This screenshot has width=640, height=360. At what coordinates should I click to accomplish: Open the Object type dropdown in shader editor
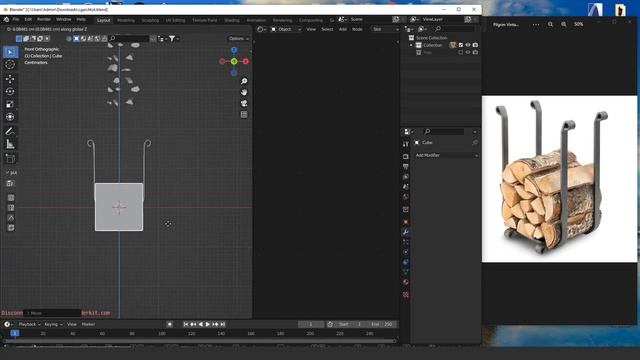286,29
